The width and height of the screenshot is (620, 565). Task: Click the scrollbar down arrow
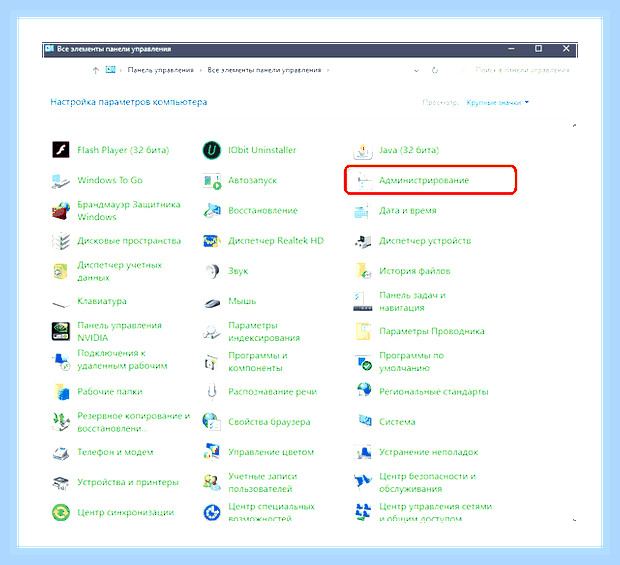[x=574, y=520]
